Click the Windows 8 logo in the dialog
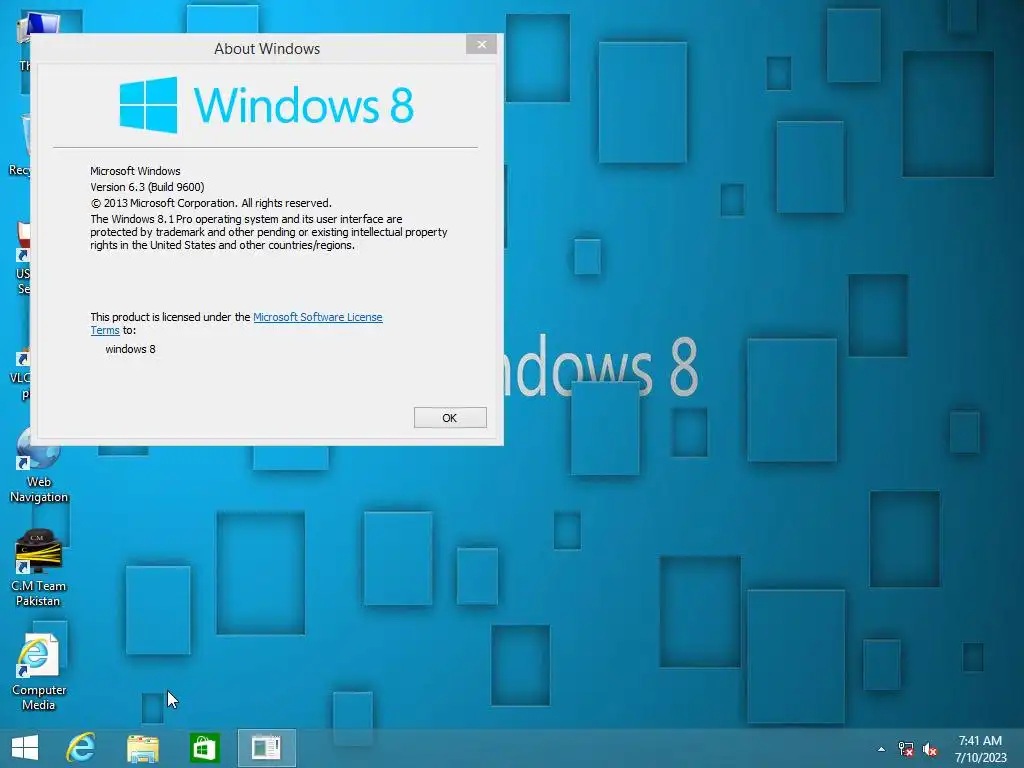1024x768 pixels. tap(266, 104)
